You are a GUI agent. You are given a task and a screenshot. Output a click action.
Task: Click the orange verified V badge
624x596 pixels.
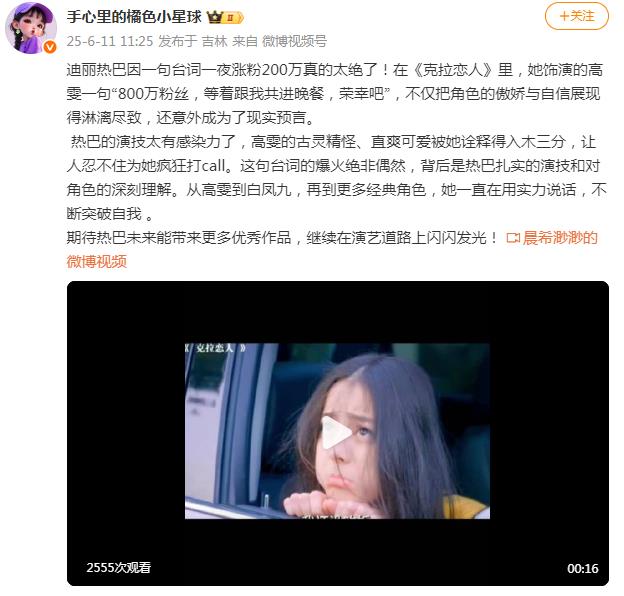click(50, 47)
